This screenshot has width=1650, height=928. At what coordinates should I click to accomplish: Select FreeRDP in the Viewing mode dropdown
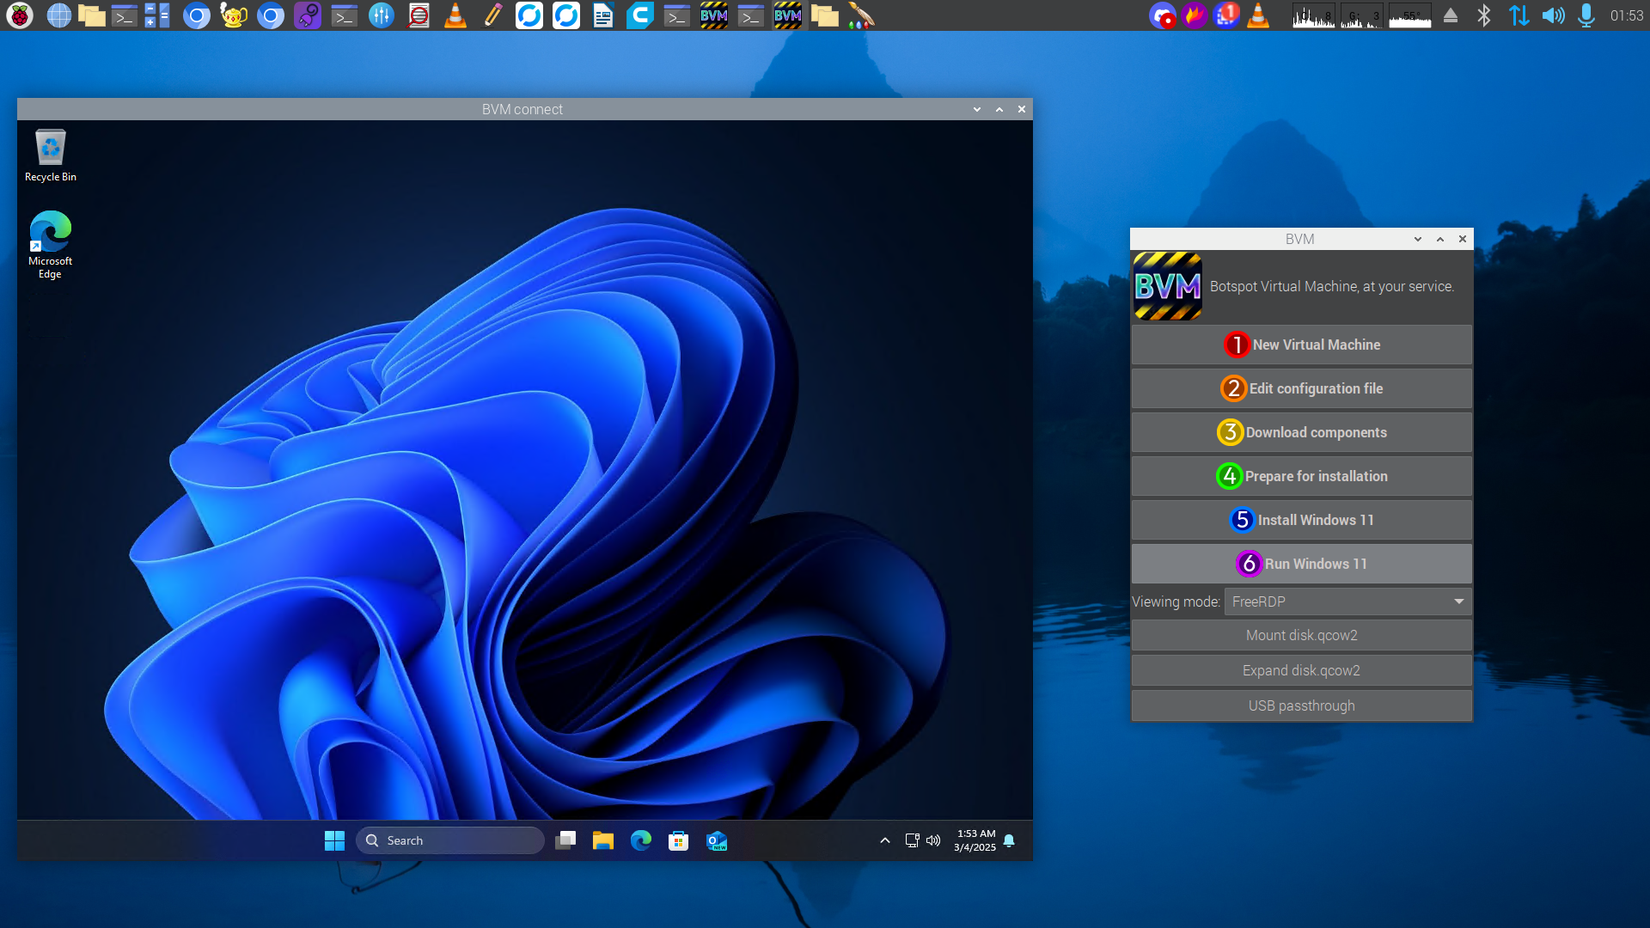(x=1347, y=601)
